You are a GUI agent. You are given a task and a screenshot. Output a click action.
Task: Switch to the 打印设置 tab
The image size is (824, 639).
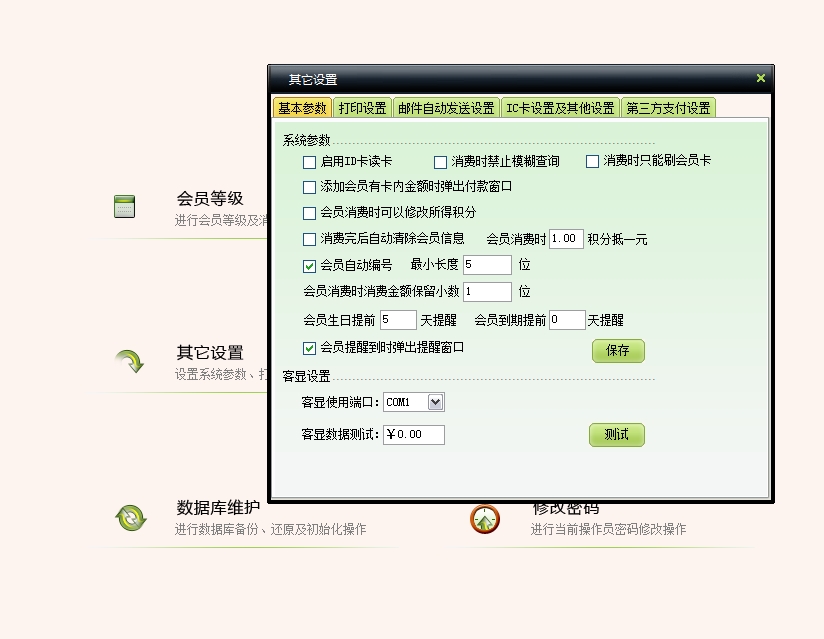pos(362,109)
